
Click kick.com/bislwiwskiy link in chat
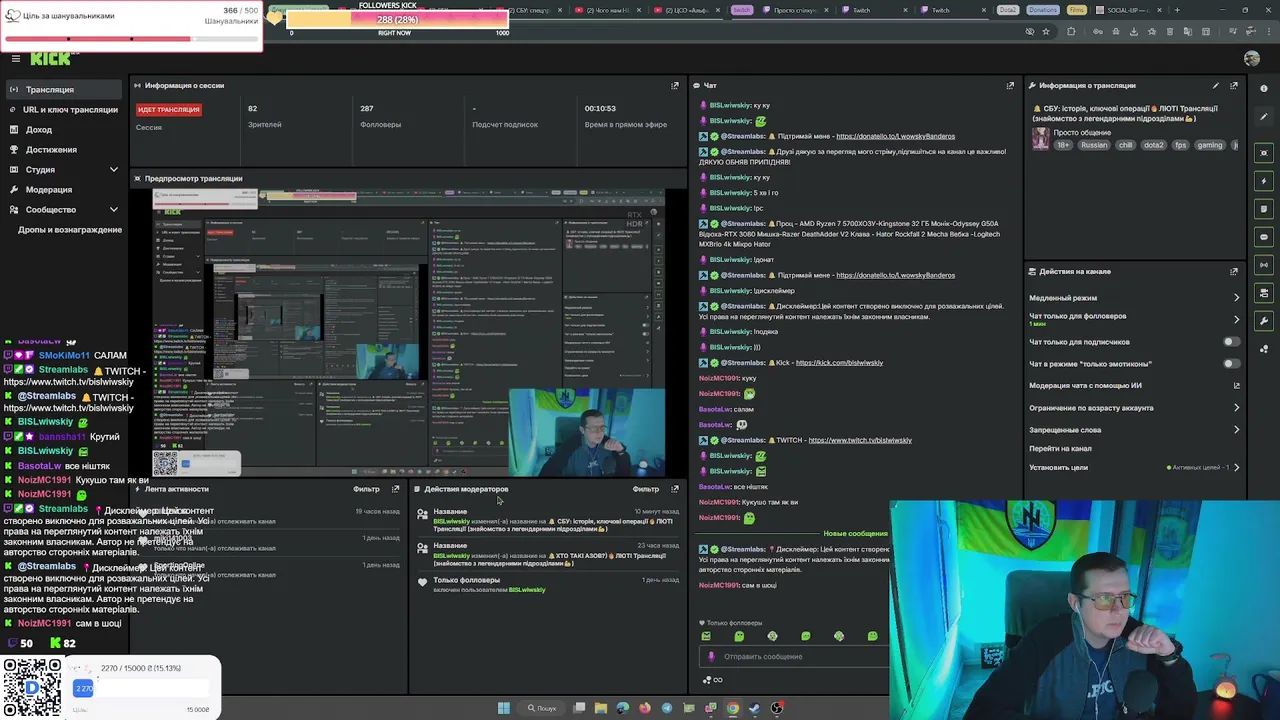click(x=839, y=363)
